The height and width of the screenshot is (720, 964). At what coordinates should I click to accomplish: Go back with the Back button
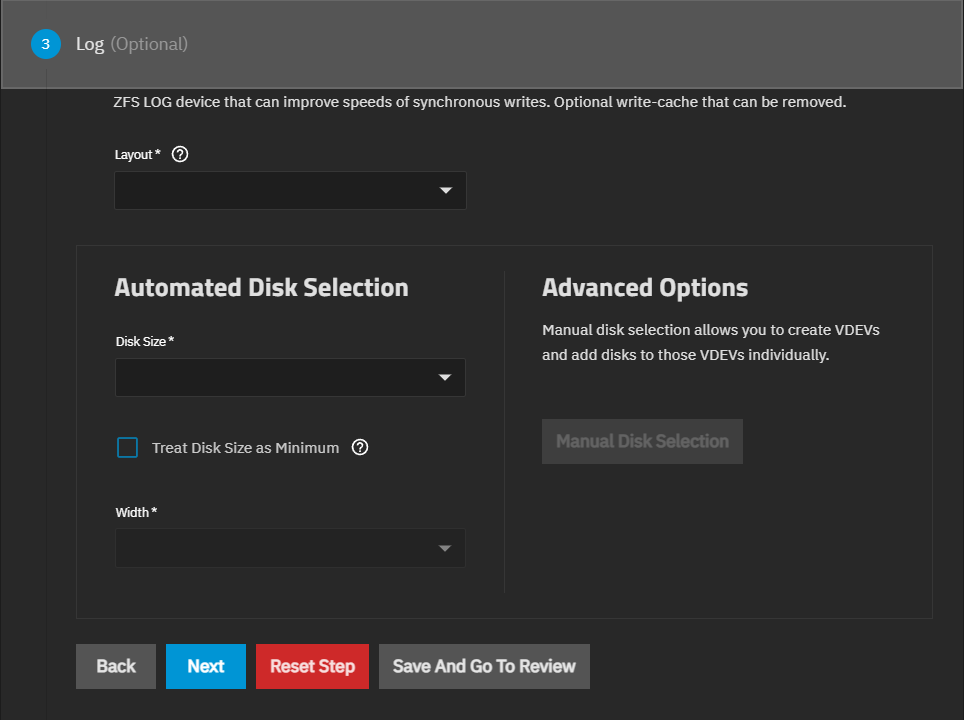pos(116,666)
